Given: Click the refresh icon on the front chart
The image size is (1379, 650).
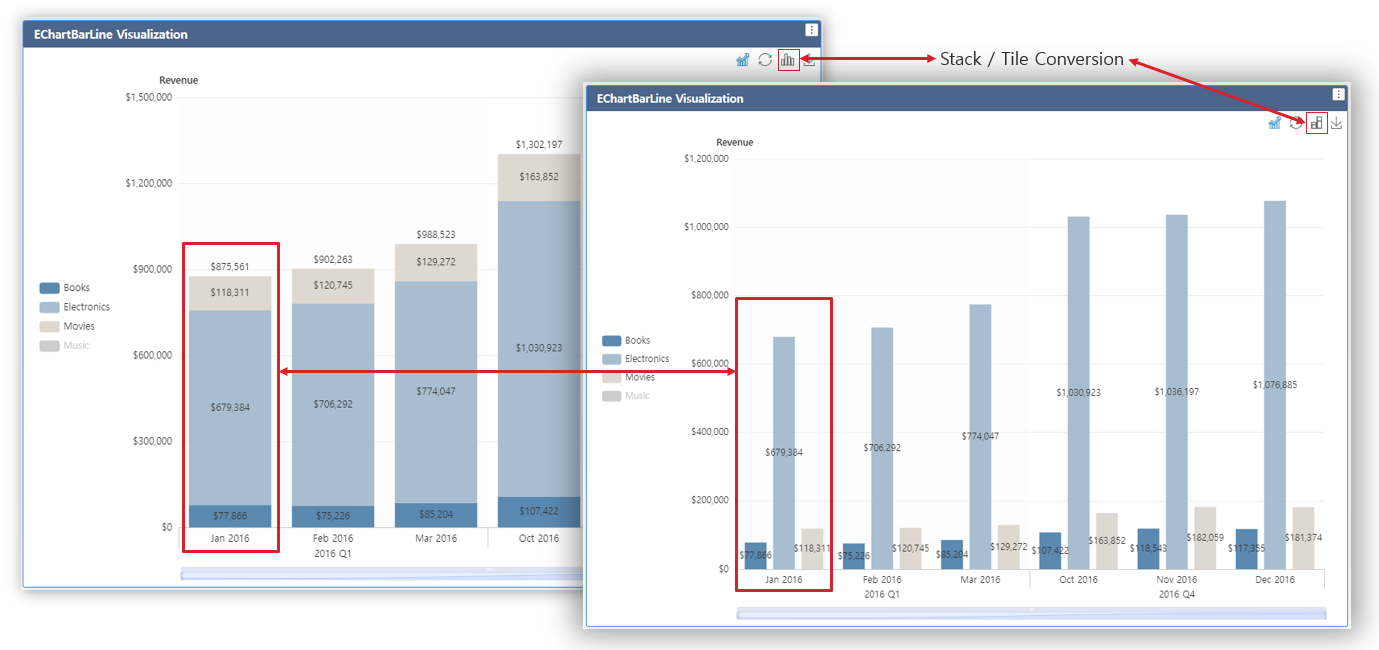Looking at the screenshot, I should [x=1295, y=122].
